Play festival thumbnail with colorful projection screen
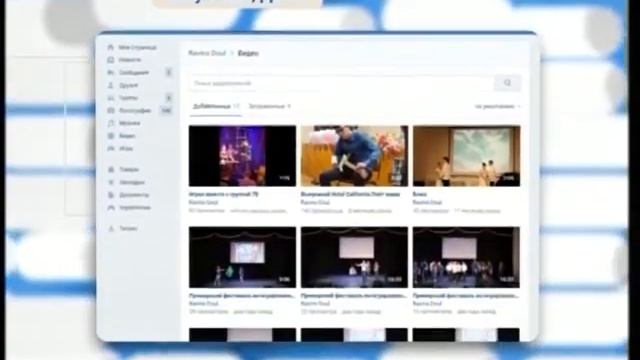This screenshot has width=640, height=360. 242,257
